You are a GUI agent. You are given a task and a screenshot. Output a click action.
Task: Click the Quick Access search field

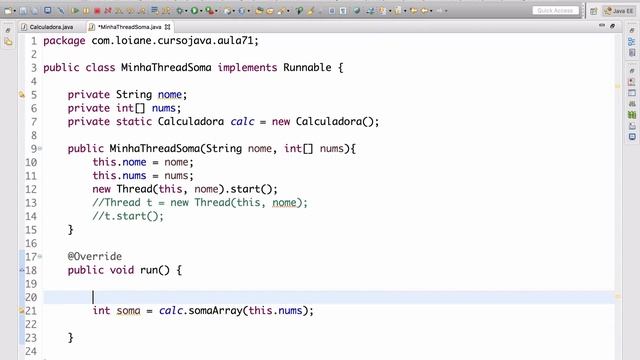556,11
